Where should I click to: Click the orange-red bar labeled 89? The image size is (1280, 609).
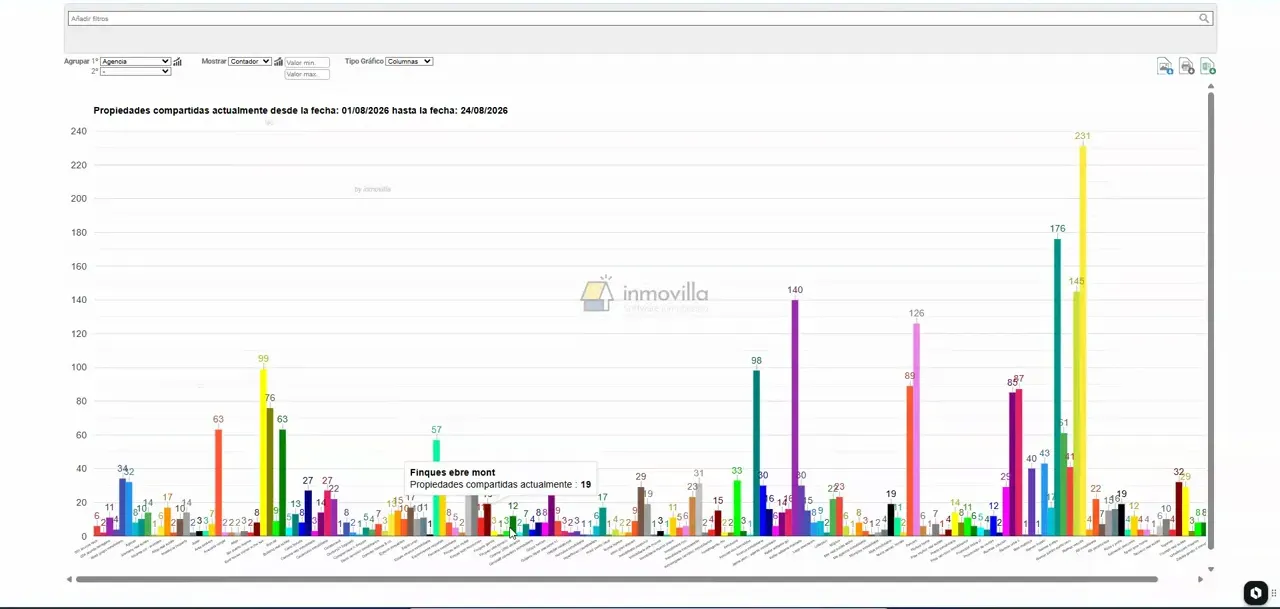pos(909,461)
